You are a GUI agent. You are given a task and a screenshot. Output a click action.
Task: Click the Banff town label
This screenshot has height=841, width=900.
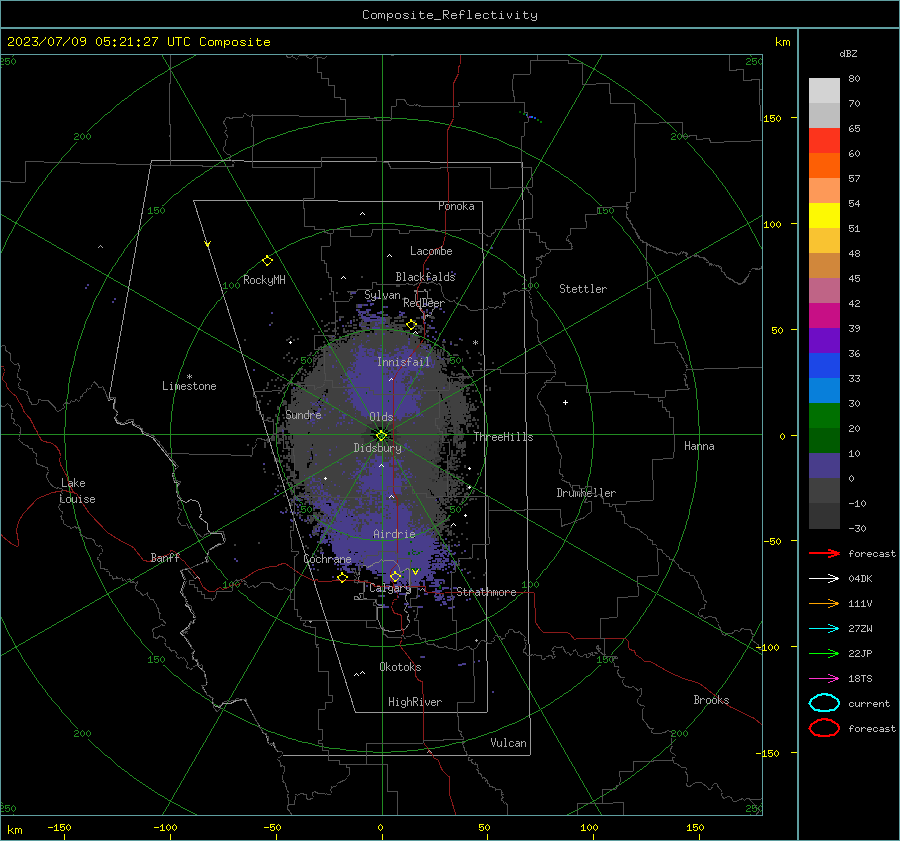[x=165, y=557]
